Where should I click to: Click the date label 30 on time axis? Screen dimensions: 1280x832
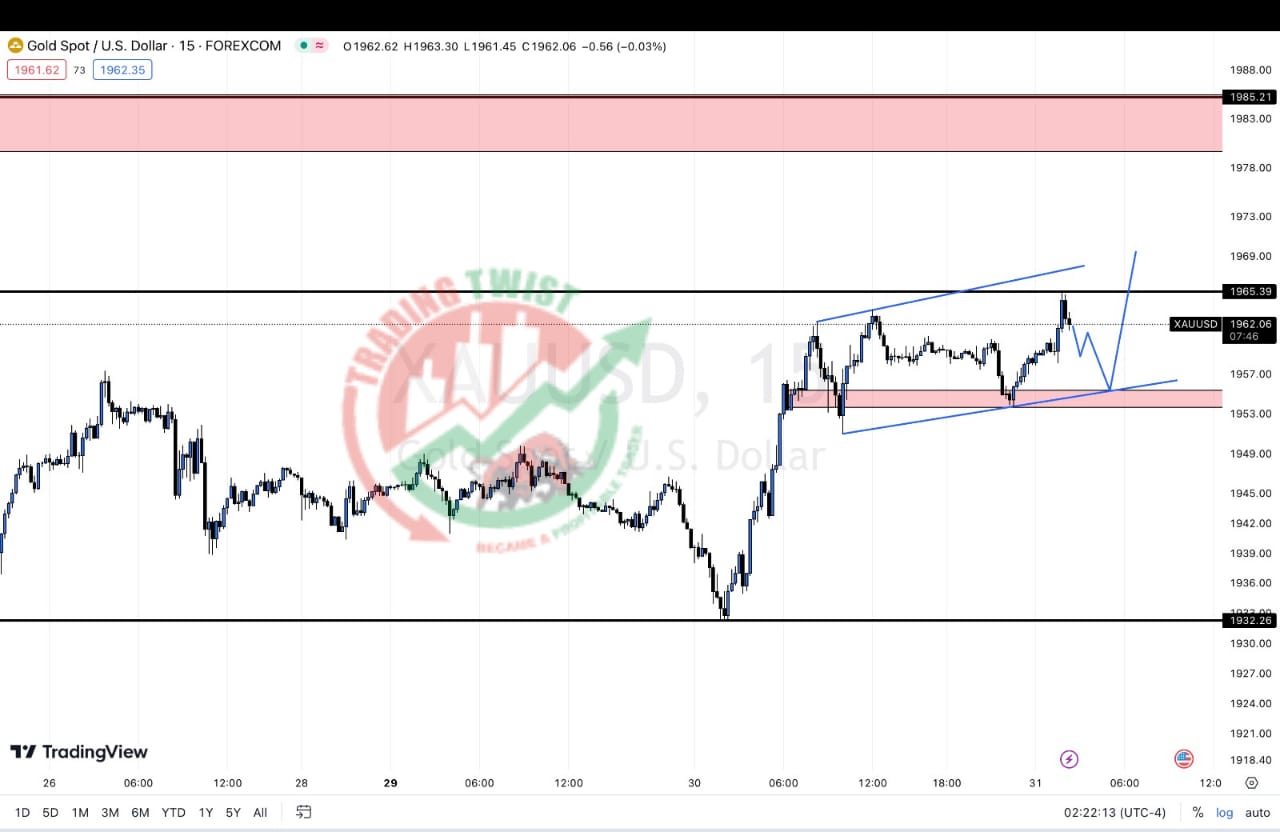(694, 783)
